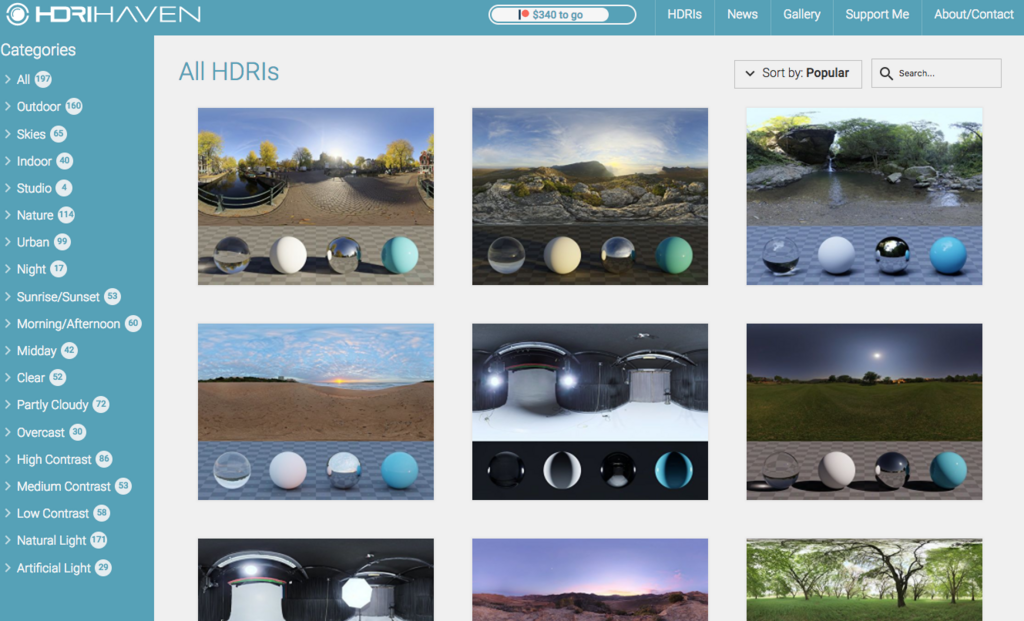
Task: Open the purple dusk hills HDRI thumbnail
Action: (590, 580)
